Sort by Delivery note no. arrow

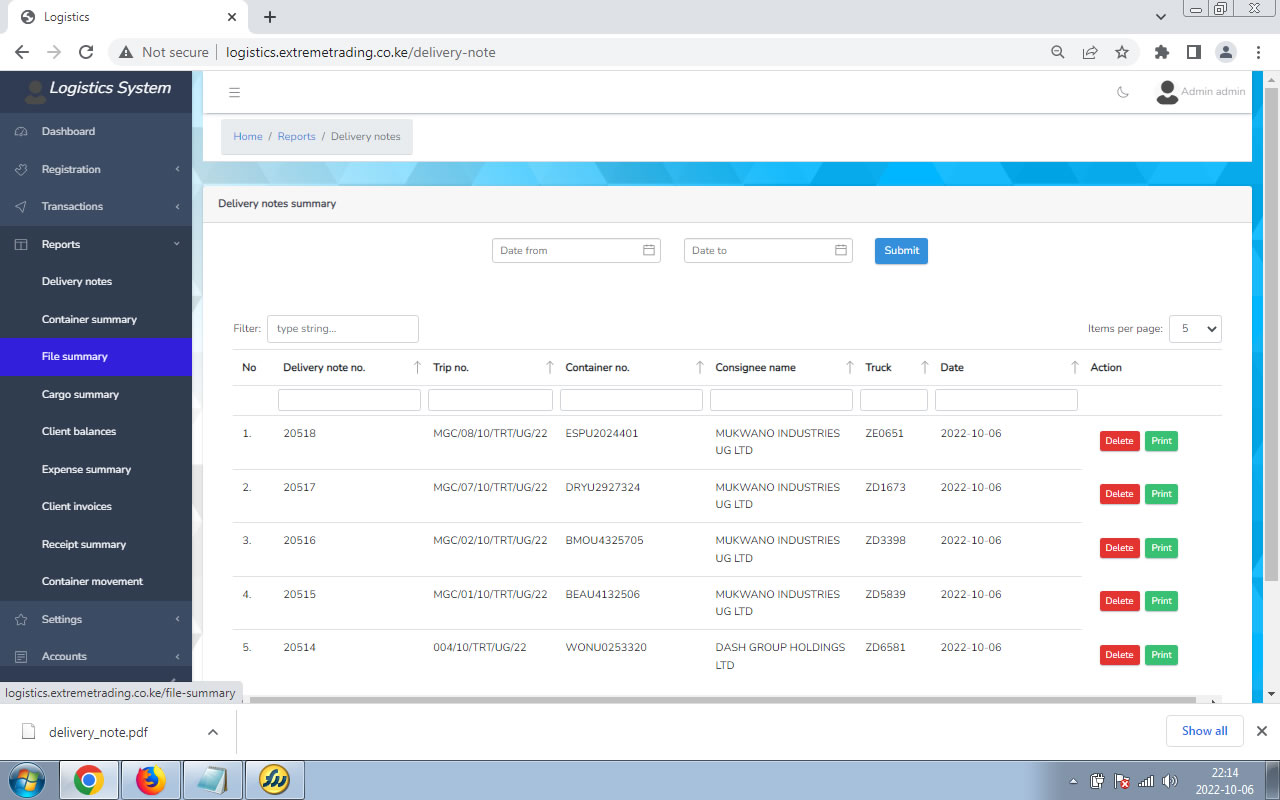417,368
